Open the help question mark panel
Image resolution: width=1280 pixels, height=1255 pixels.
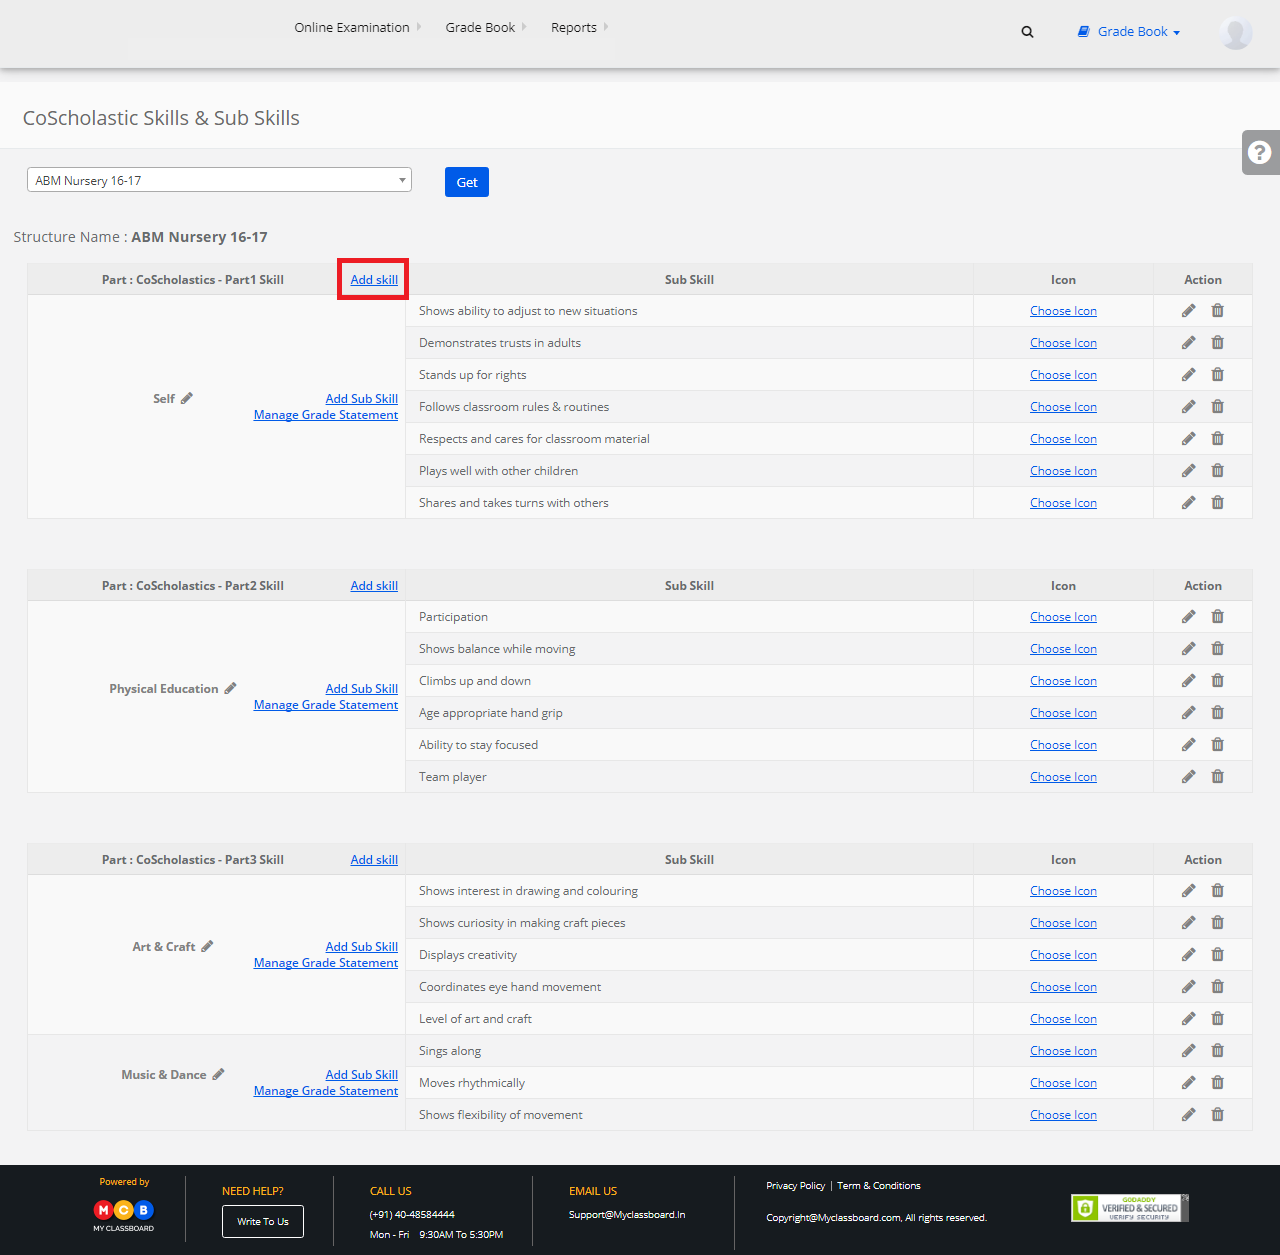tap(1260, 152)
